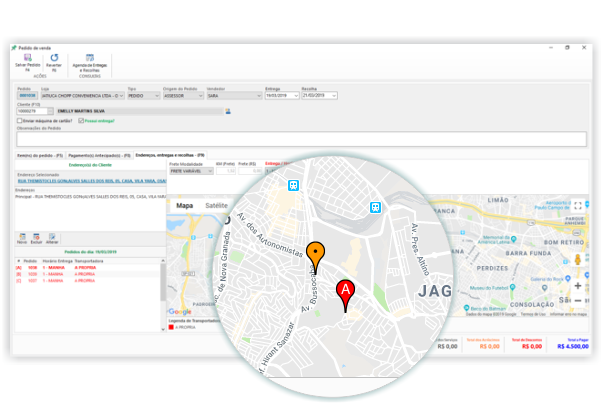Screen dimensions: 608x403
Task: Click orders list scroll-down arrow
Action: point(163,329)
